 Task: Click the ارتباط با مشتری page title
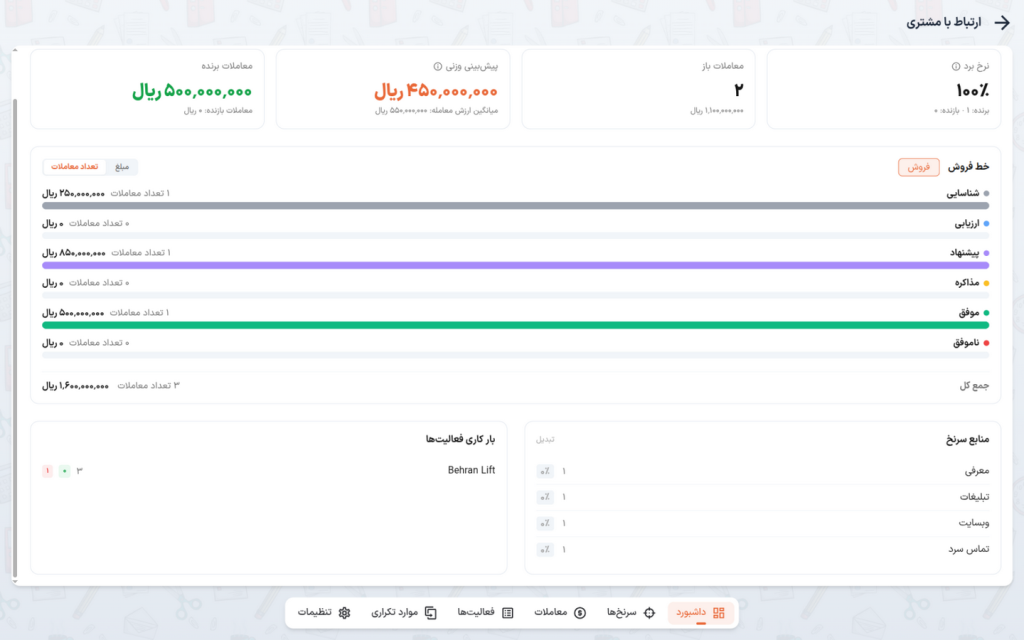coord(944,22)
